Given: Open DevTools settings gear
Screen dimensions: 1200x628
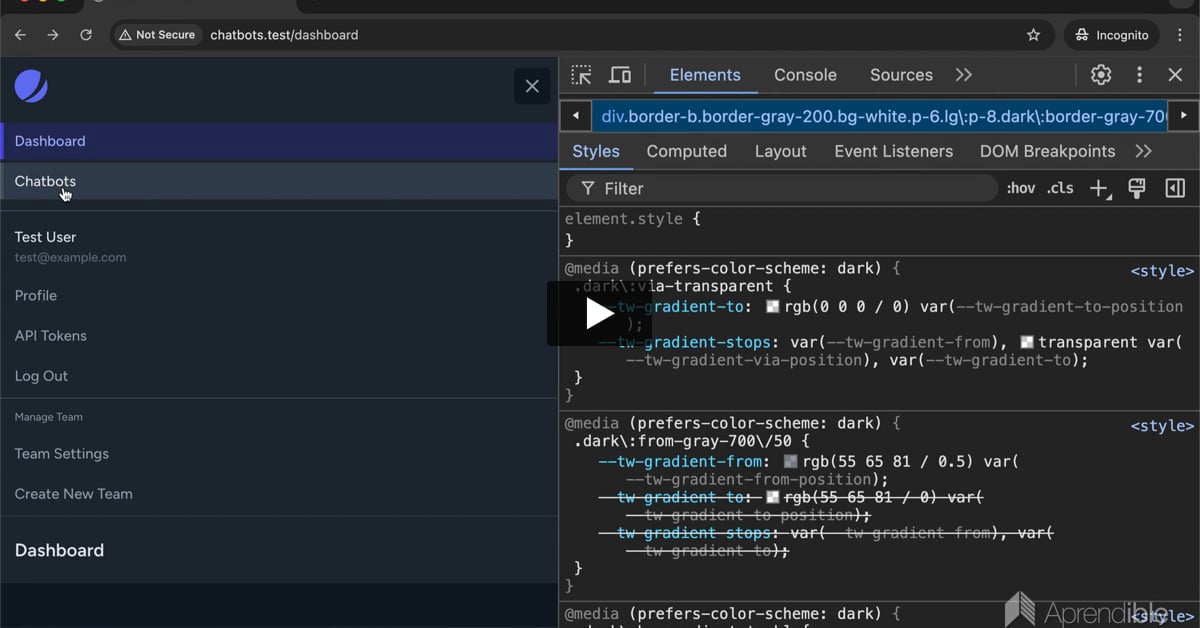Looking at the screenshot, I should click(x=1101, y=75).
